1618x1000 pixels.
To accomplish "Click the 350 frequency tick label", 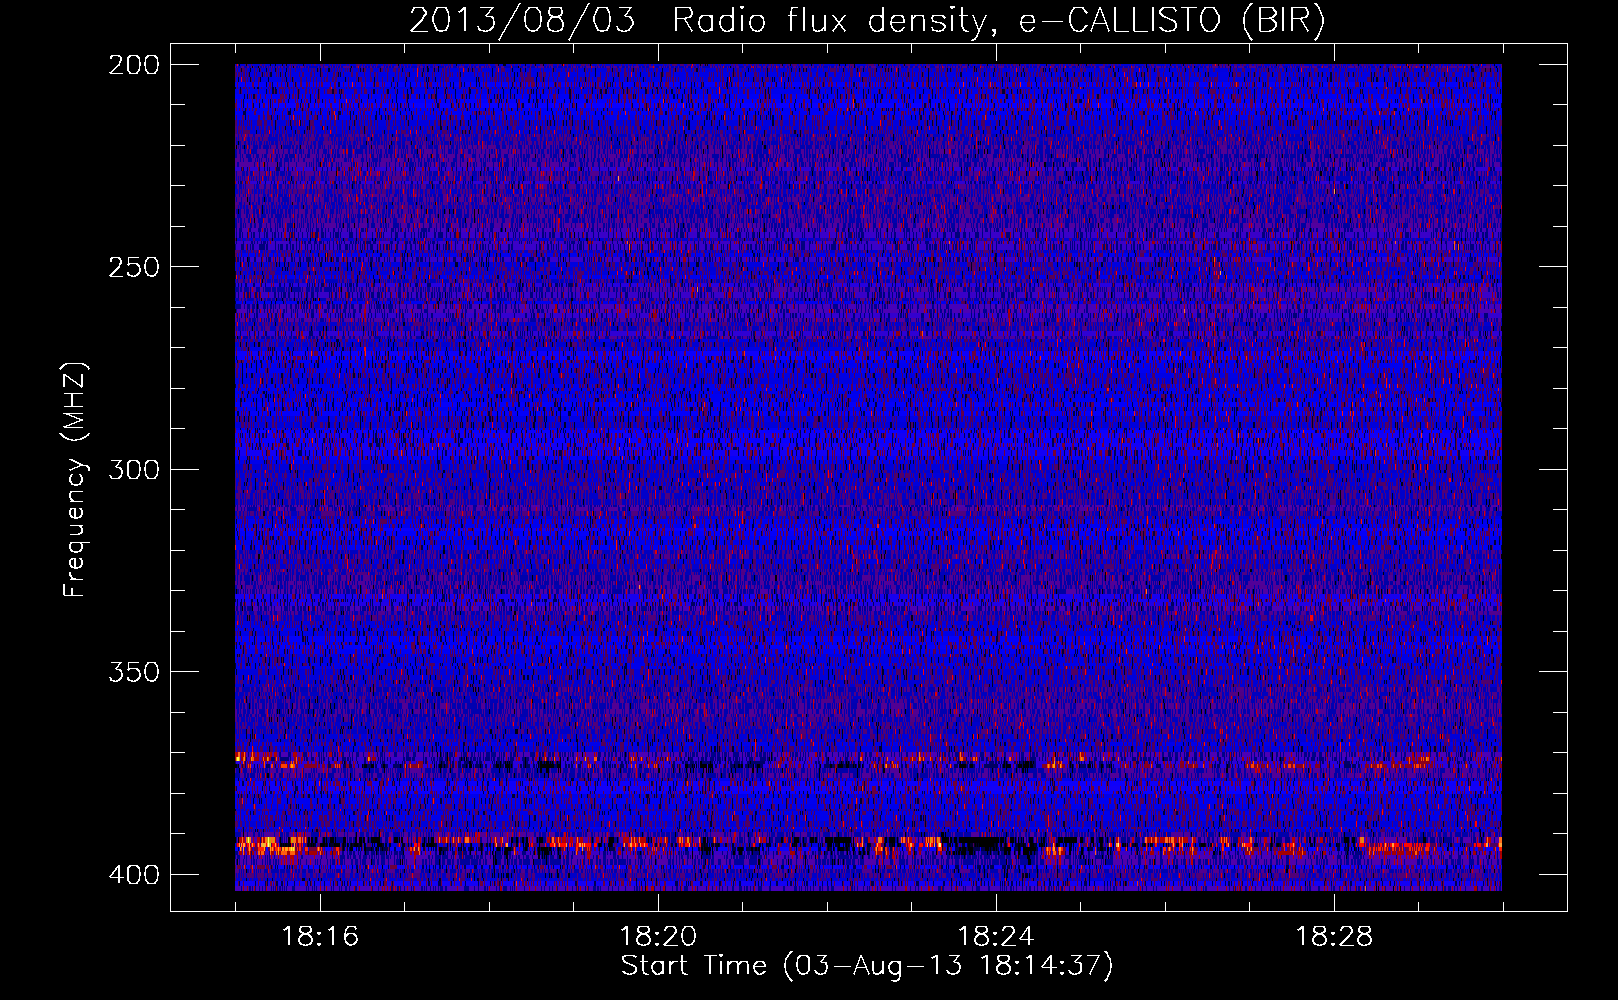I will (133, 671).
